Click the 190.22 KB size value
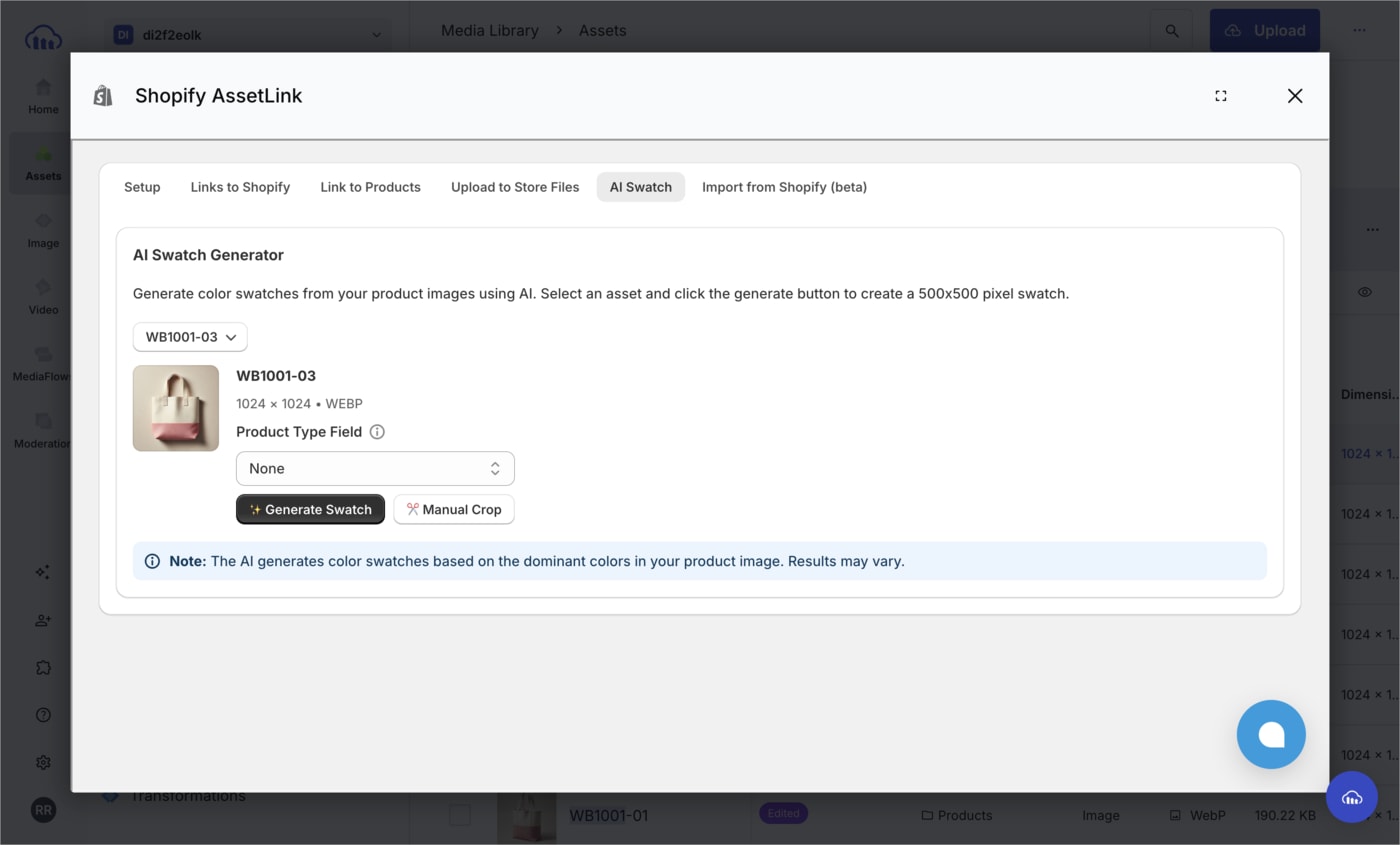This screenshot has height=845, width=1400. [x=1285, y=815]
